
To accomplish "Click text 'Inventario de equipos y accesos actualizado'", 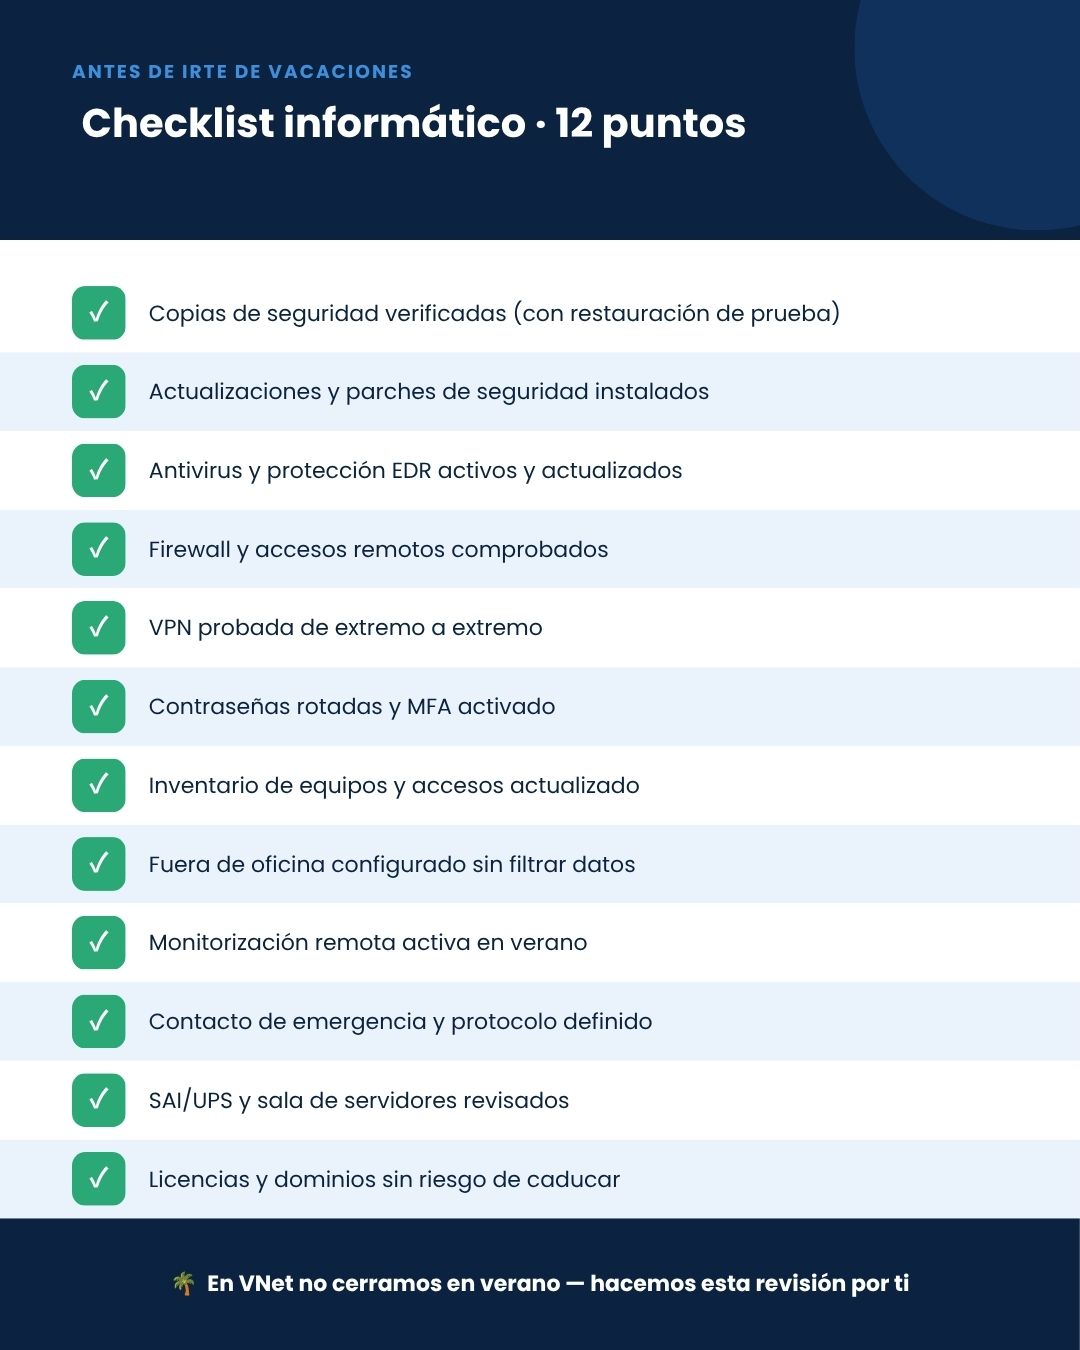I will tap(394, 786).
